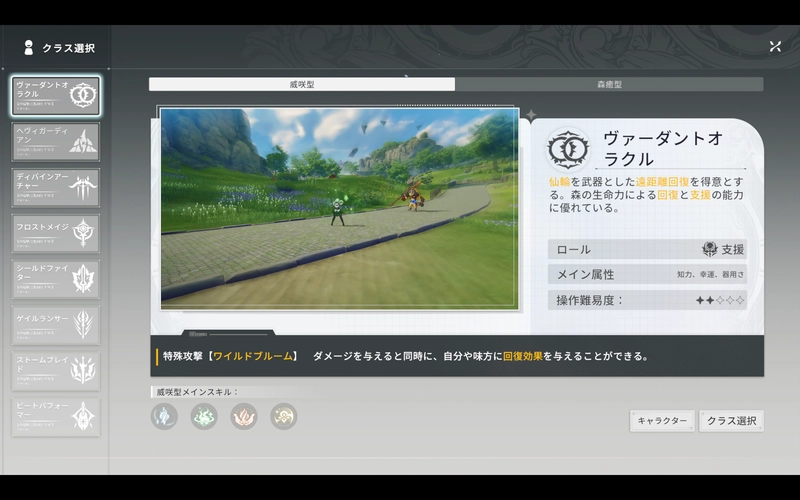
Task: Choose the ゲイルランサー class
Action: click(x=56, y=325)
